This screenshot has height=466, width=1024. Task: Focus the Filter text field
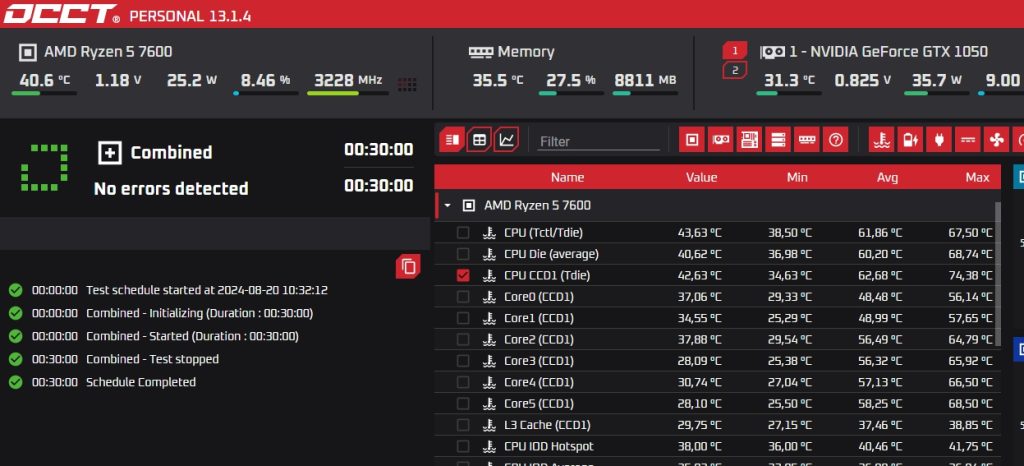point(599,141)
